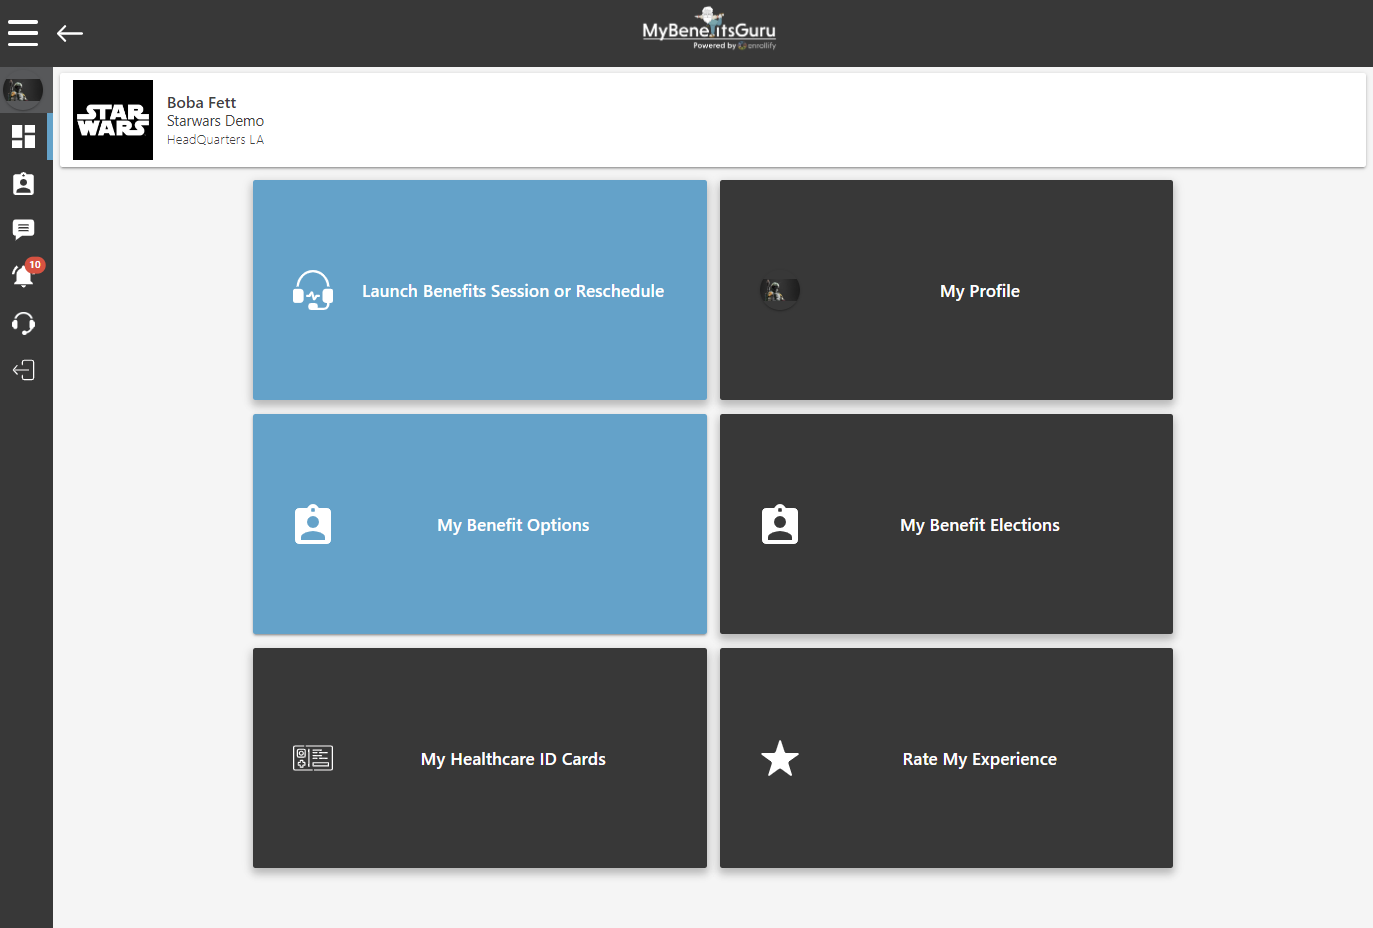
Task: Click the star icon on Rate tile
Action: [780, 759]
